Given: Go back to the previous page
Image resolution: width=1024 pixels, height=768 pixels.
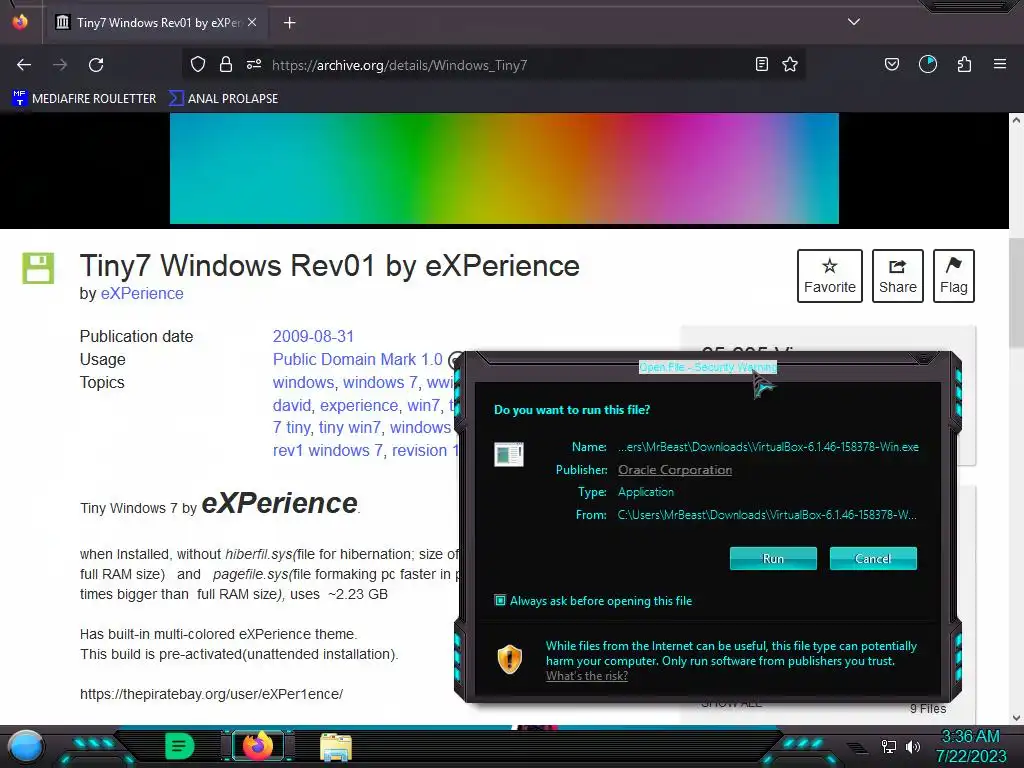Looking at the screenshot, I should point(24,65).
